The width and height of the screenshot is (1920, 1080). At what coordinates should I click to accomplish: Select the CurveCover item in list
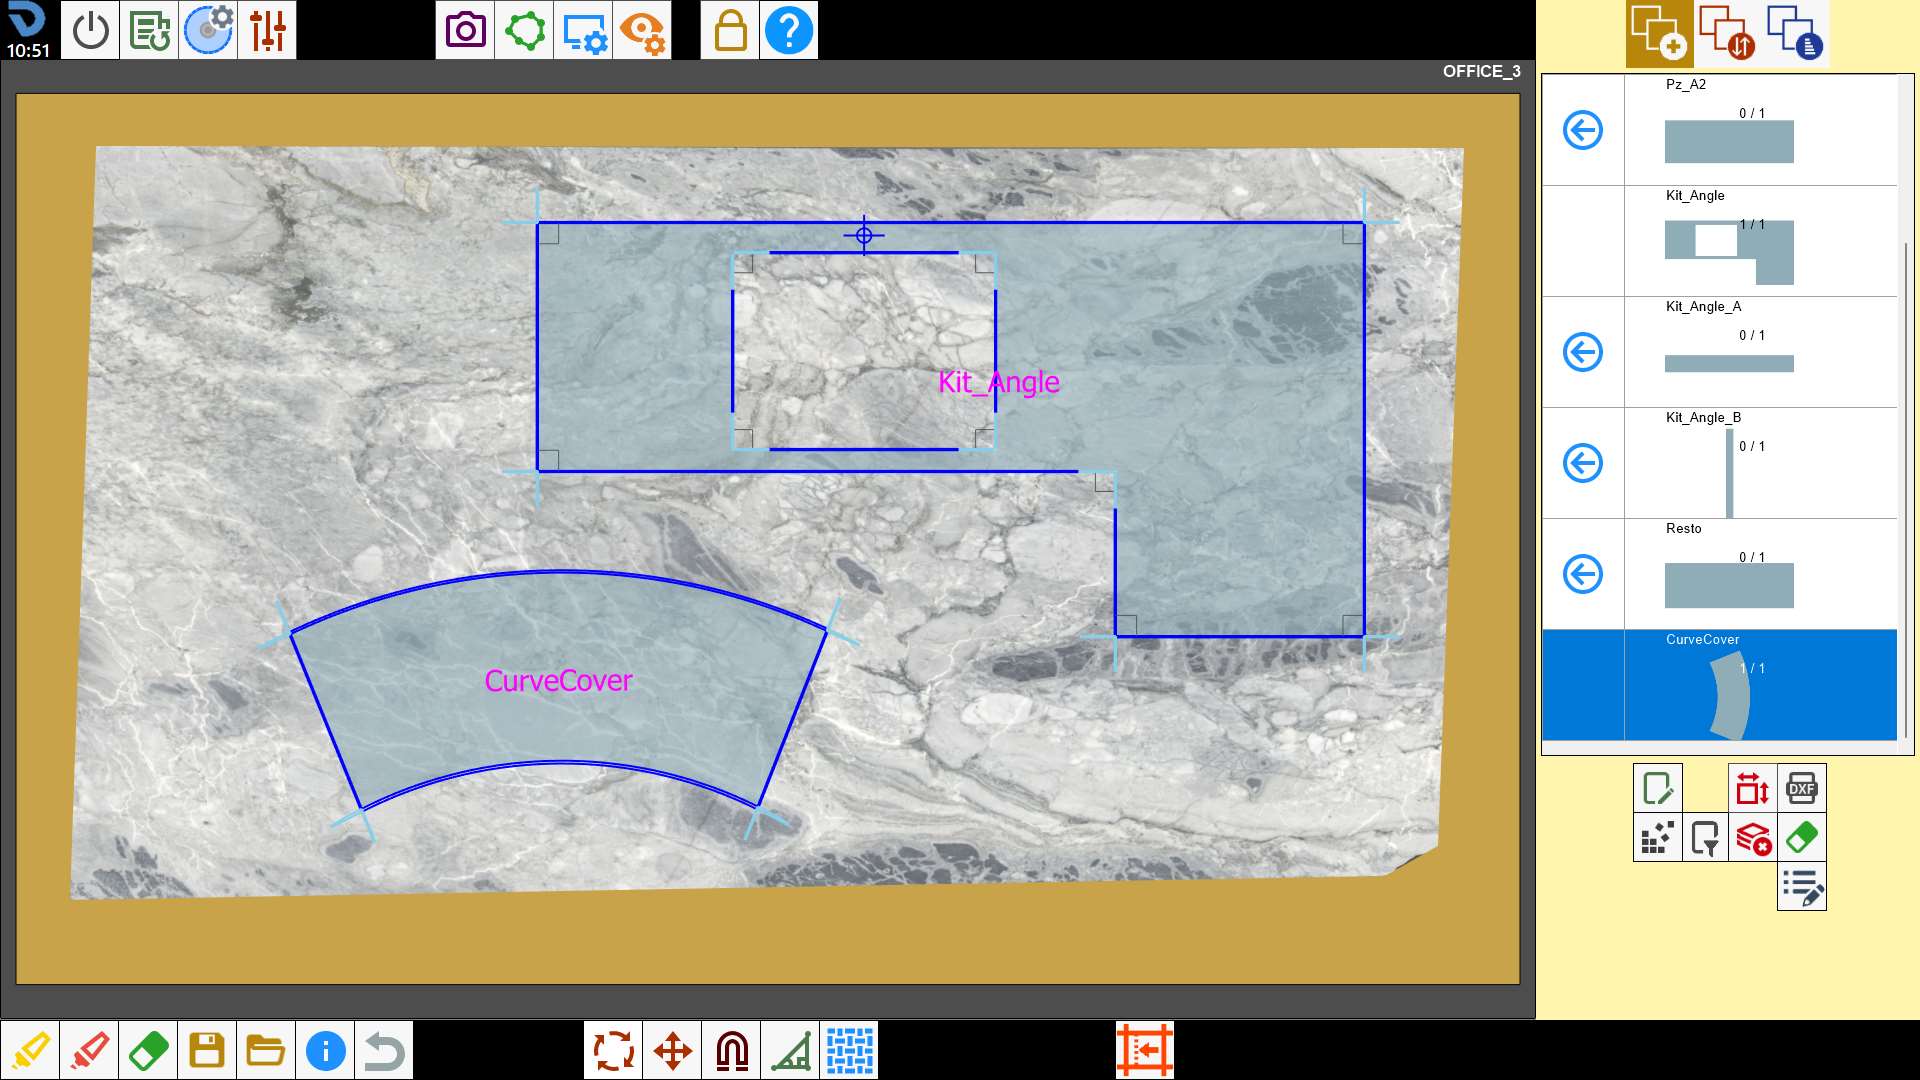click(1720, 685)
